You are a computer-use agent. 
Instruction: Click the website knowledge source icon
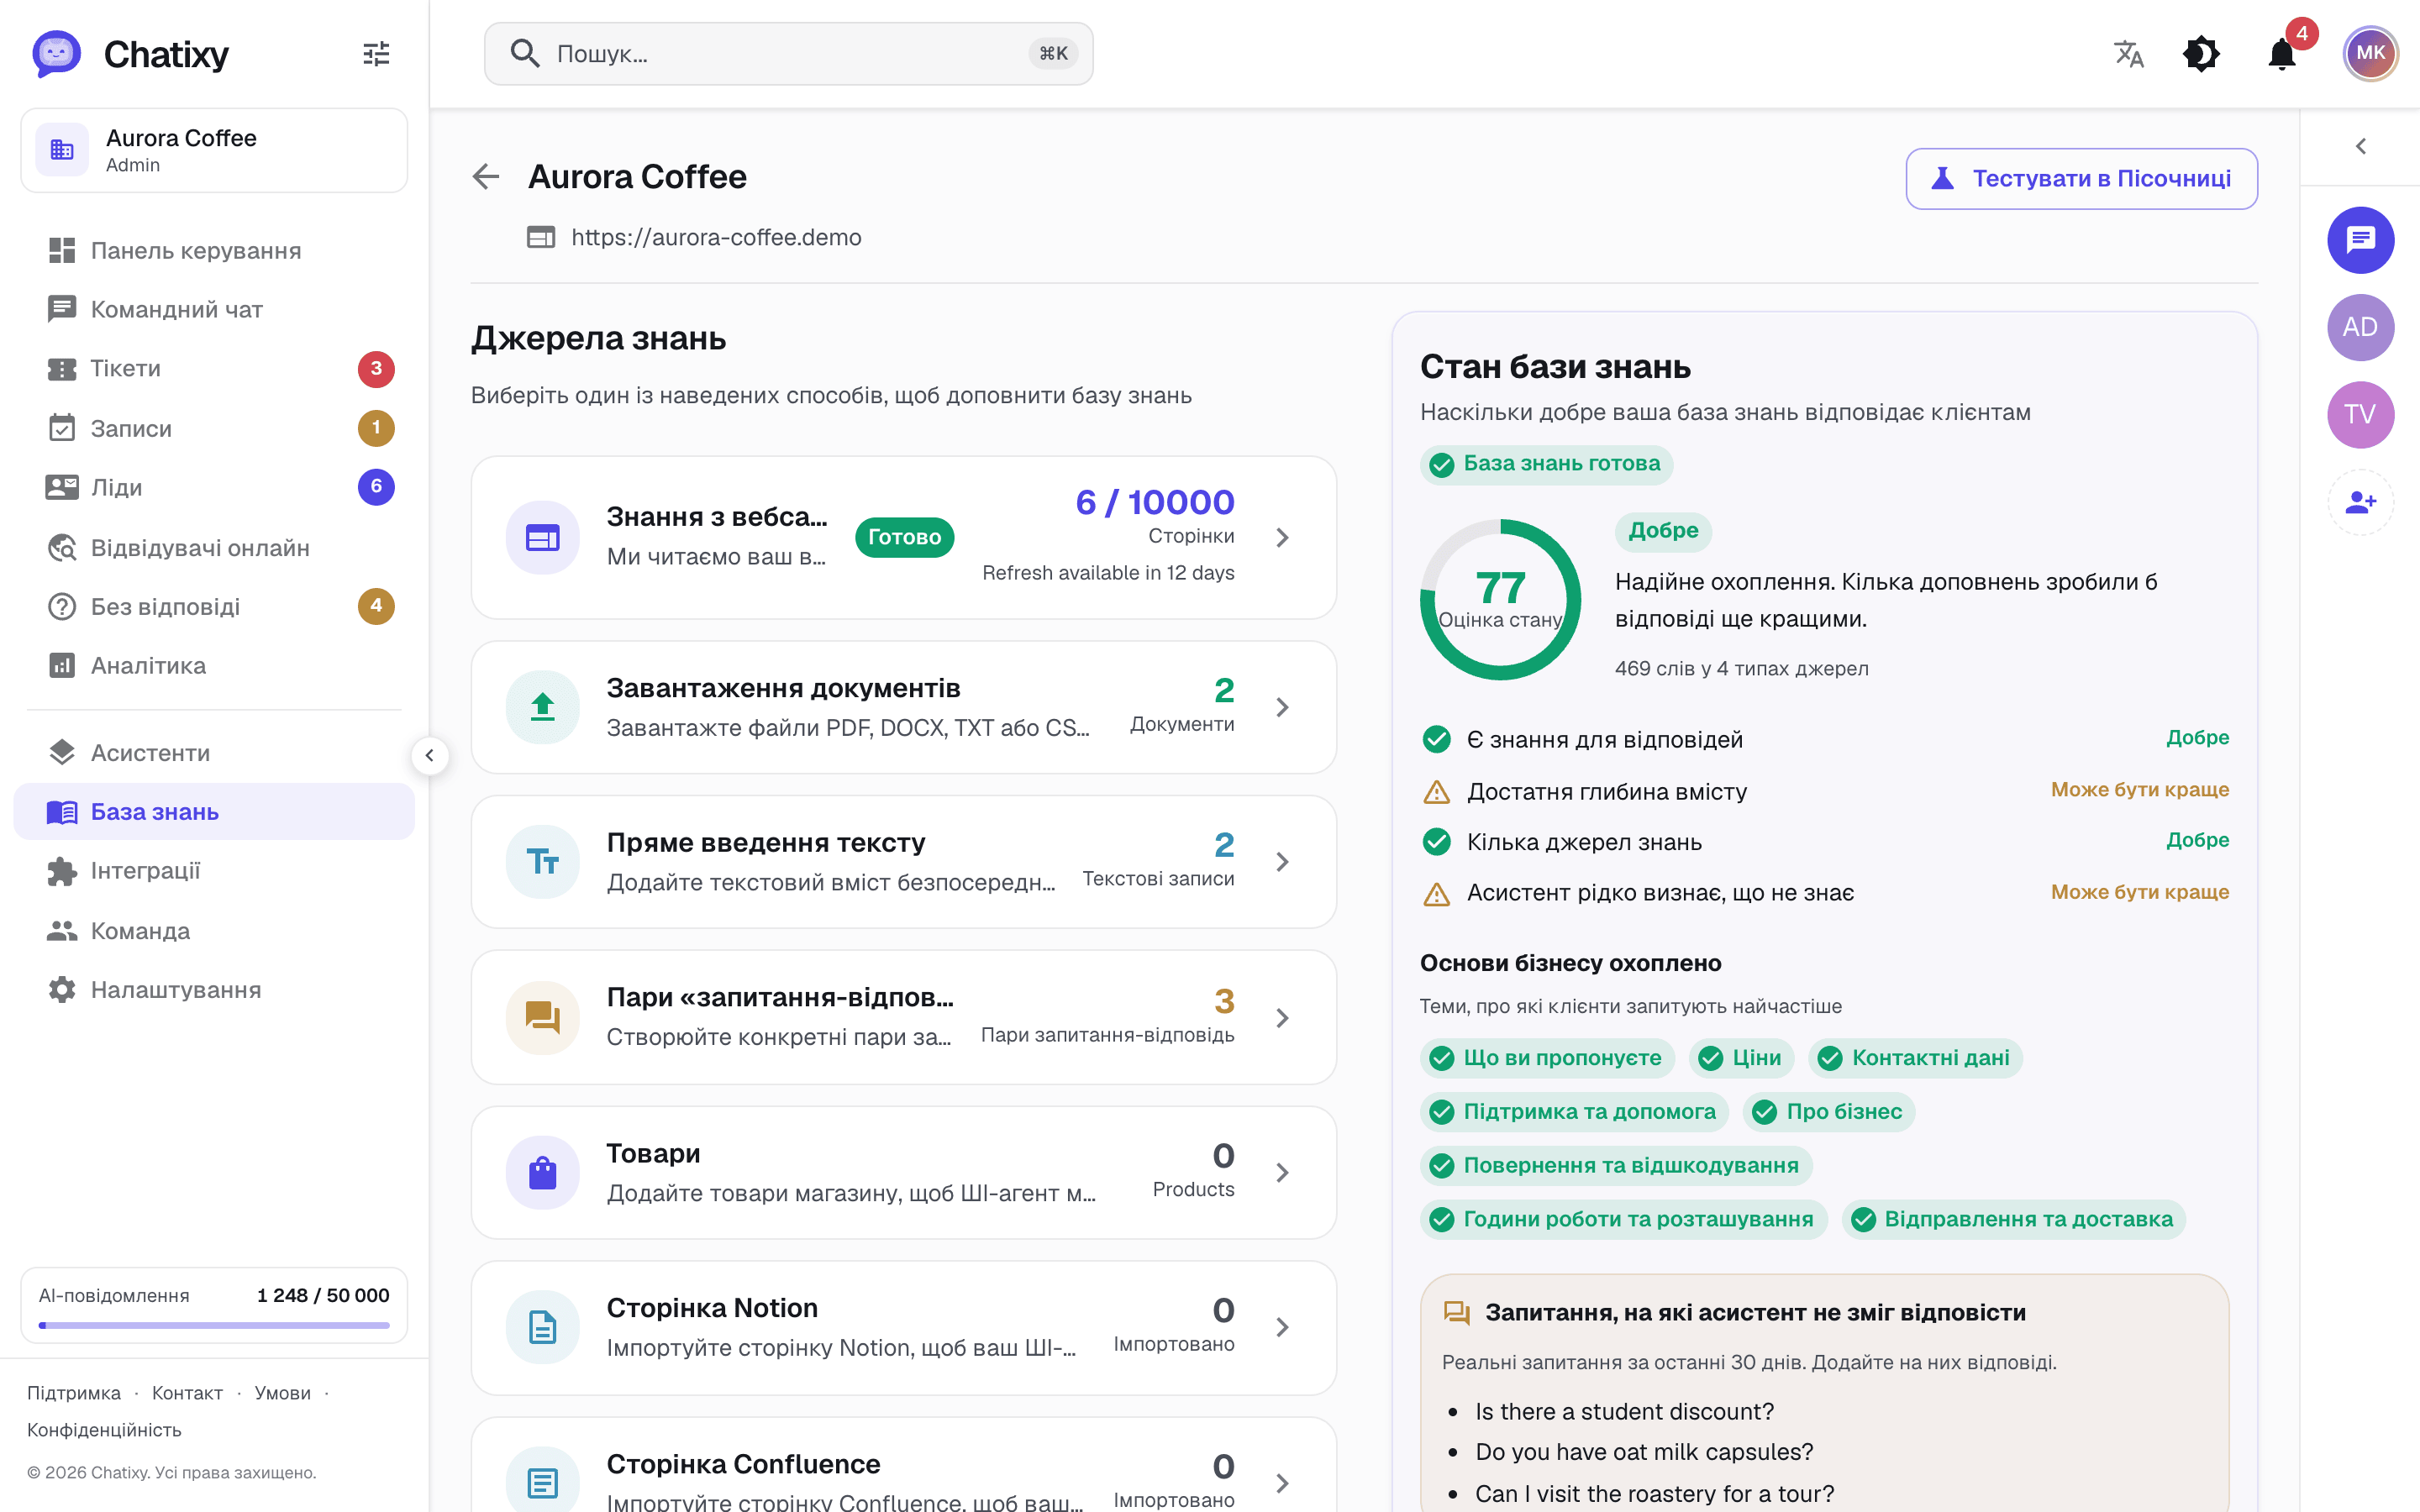click(x=542, y=538)
